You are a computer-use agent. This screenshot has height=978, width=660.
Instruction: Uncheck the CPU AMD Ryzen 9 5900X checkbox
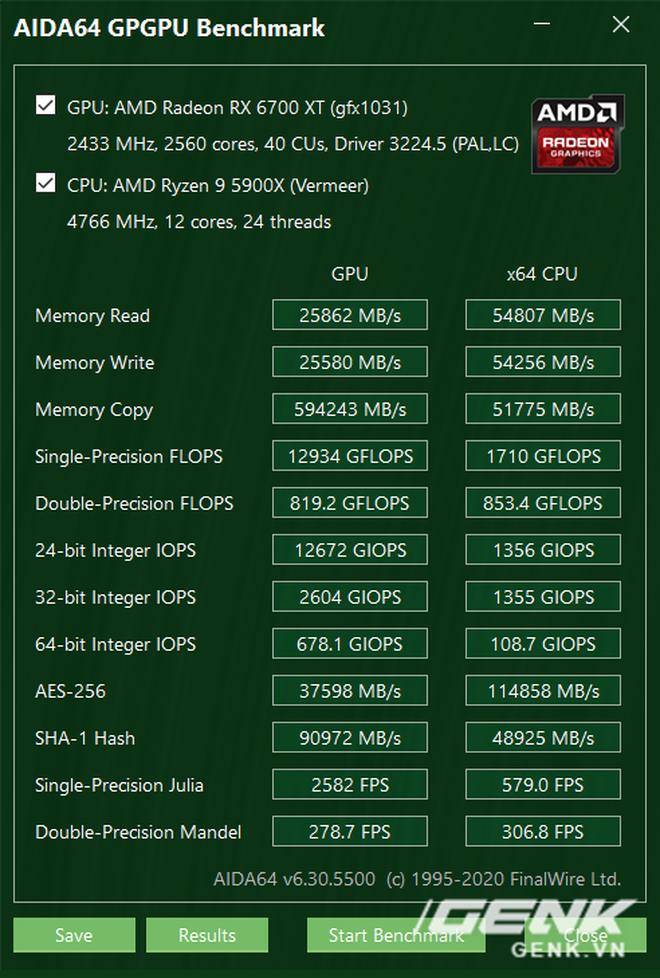45,183
